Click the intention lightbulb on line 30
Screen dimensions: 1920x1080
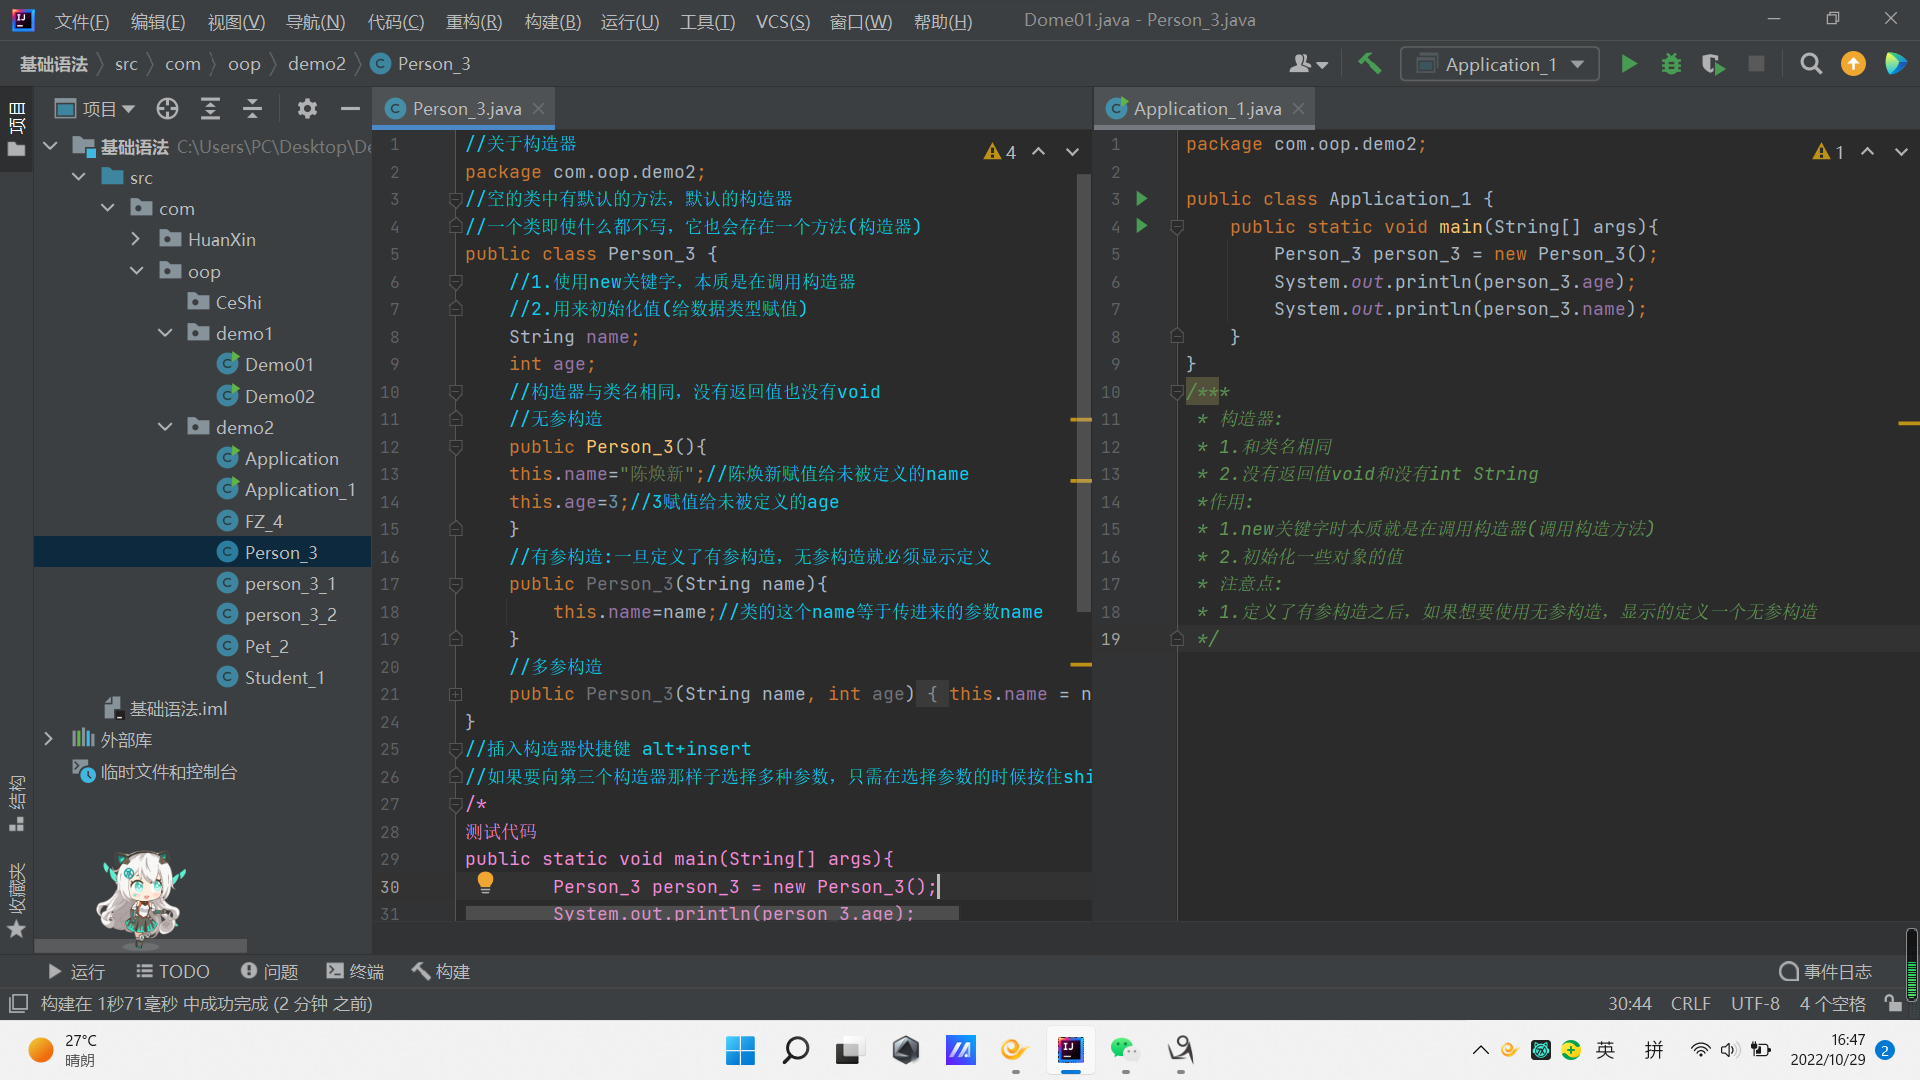pyautogui.click(x=485, y=882)
